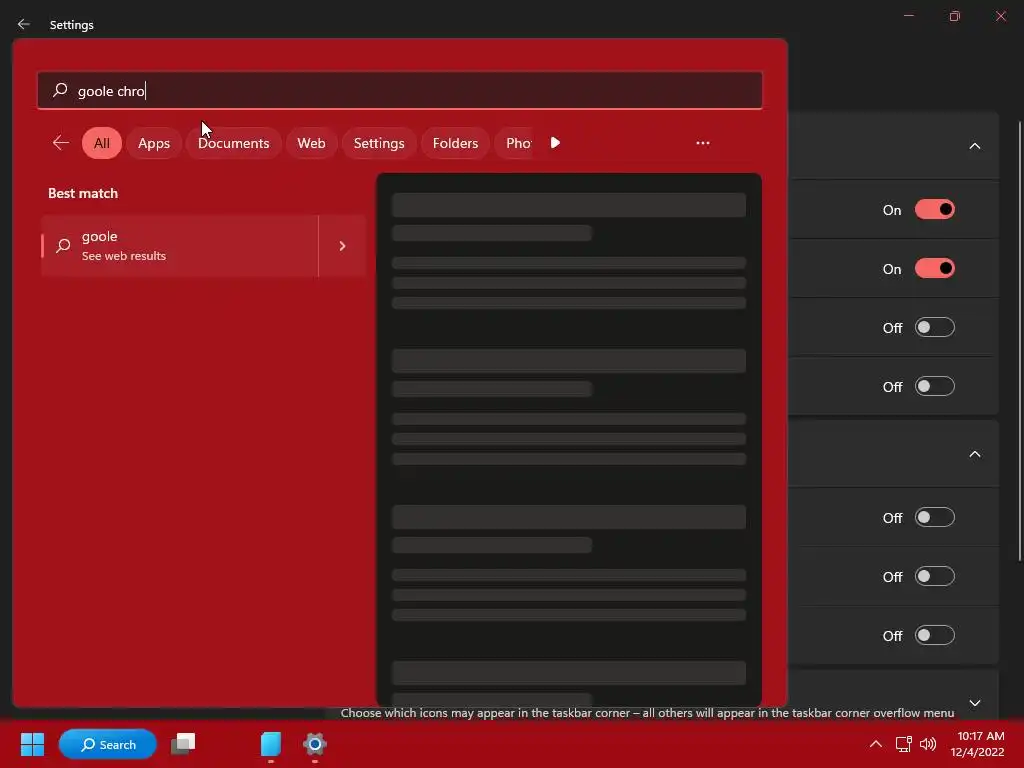Open the goole web results match
The height and width of the screenshot is (768, 1024).
[x=180, y=246]
